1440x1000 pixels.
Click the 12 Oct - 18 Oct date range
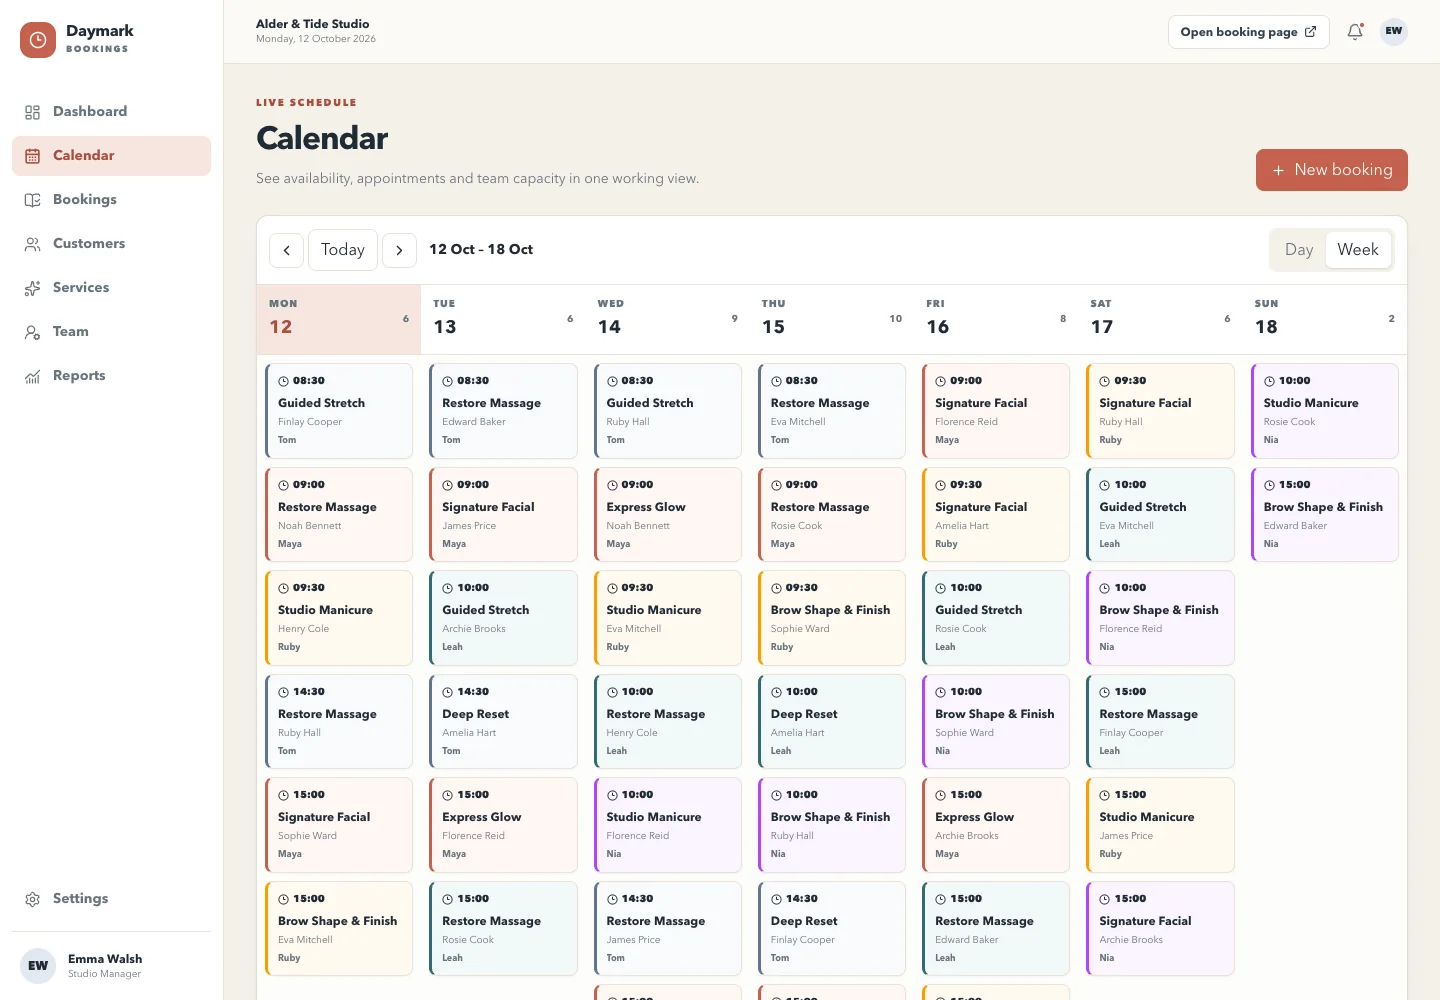point(481,250)
